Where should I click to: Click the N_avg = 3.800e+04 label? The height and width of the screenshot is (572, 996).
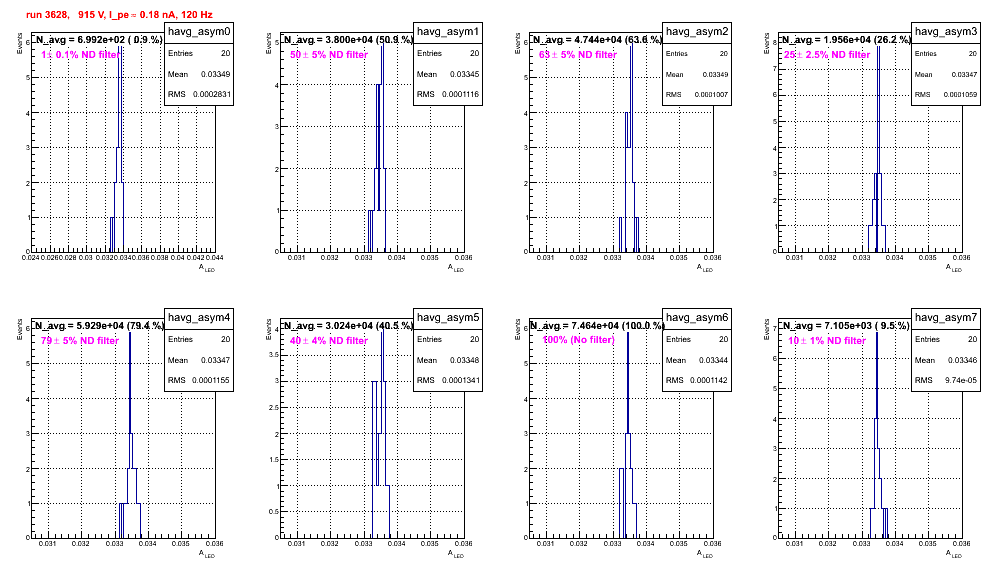[348, 39]
